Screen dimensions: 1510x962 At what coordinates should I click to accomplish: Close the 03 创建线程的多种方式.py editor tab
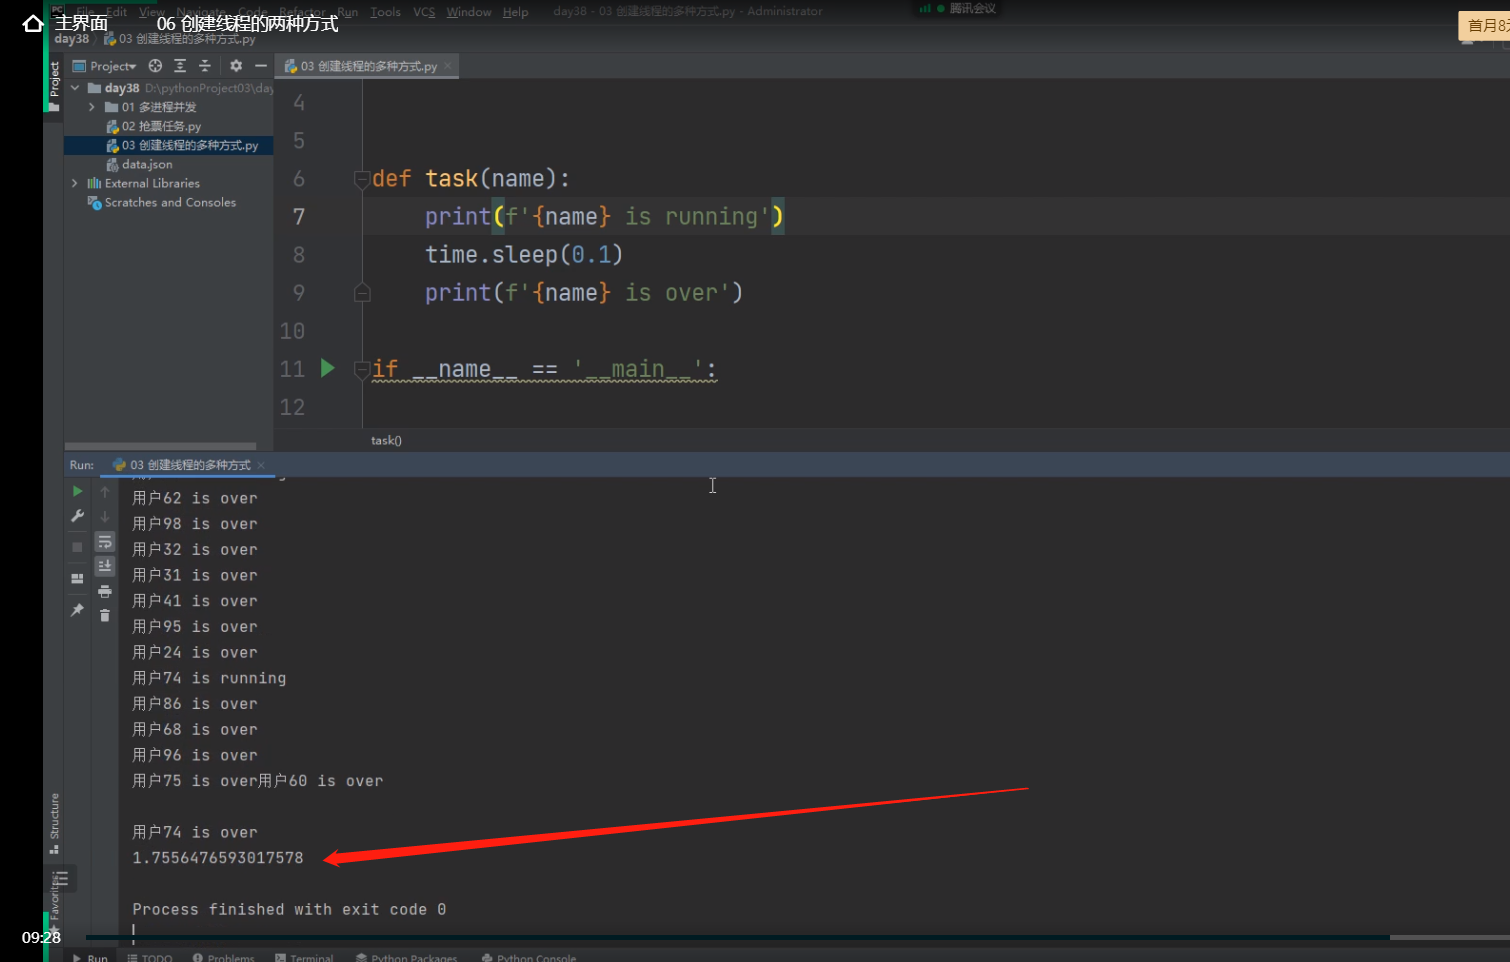pos(448,66)
